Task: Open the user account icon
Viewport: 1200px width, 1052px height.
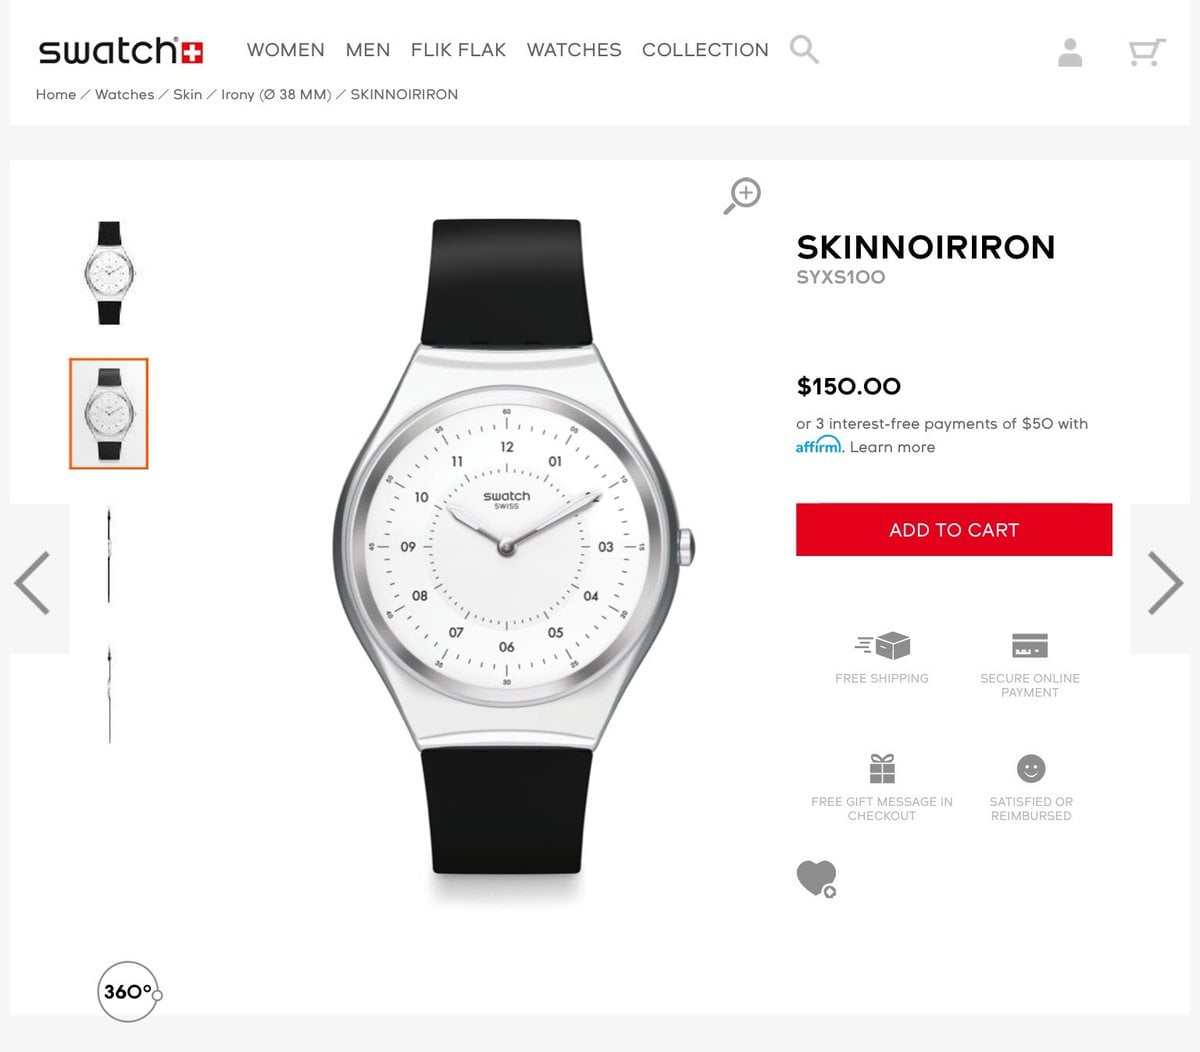Action: tap(1070, 52)
